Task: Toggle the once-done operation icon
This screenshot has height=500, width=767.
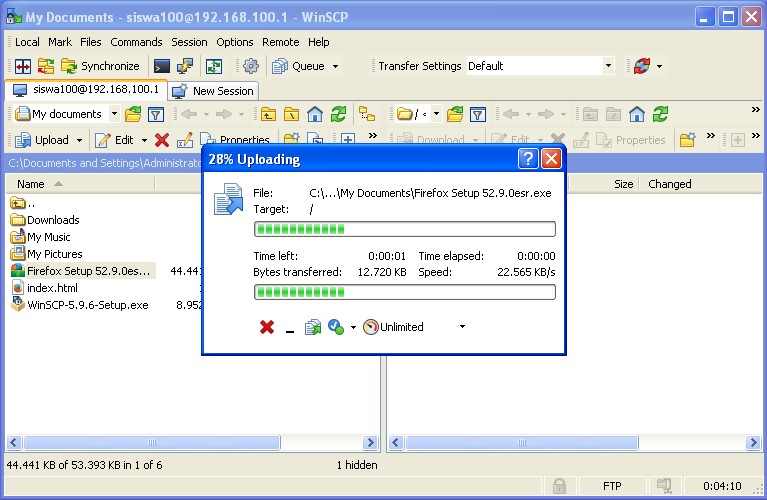Action: click(336, 327)
